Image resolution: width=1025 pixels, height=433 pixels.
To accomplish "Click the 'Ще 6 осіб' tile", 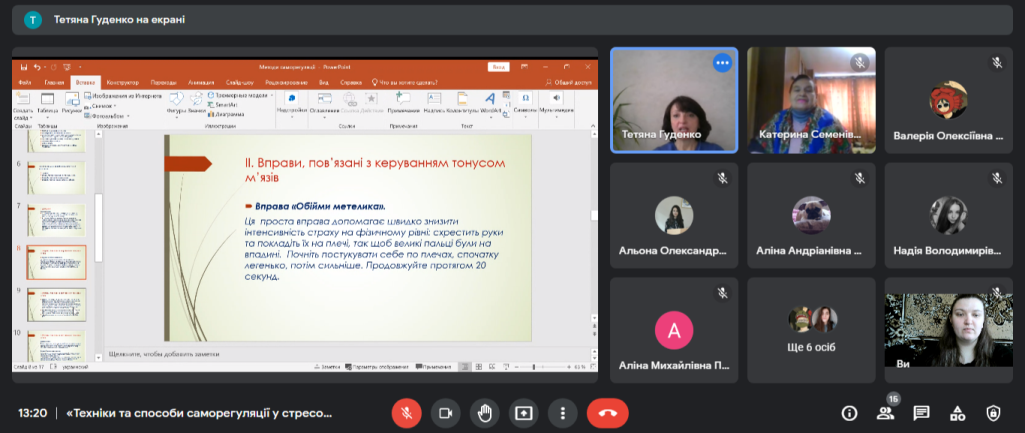I will click(x=811, y=330).
